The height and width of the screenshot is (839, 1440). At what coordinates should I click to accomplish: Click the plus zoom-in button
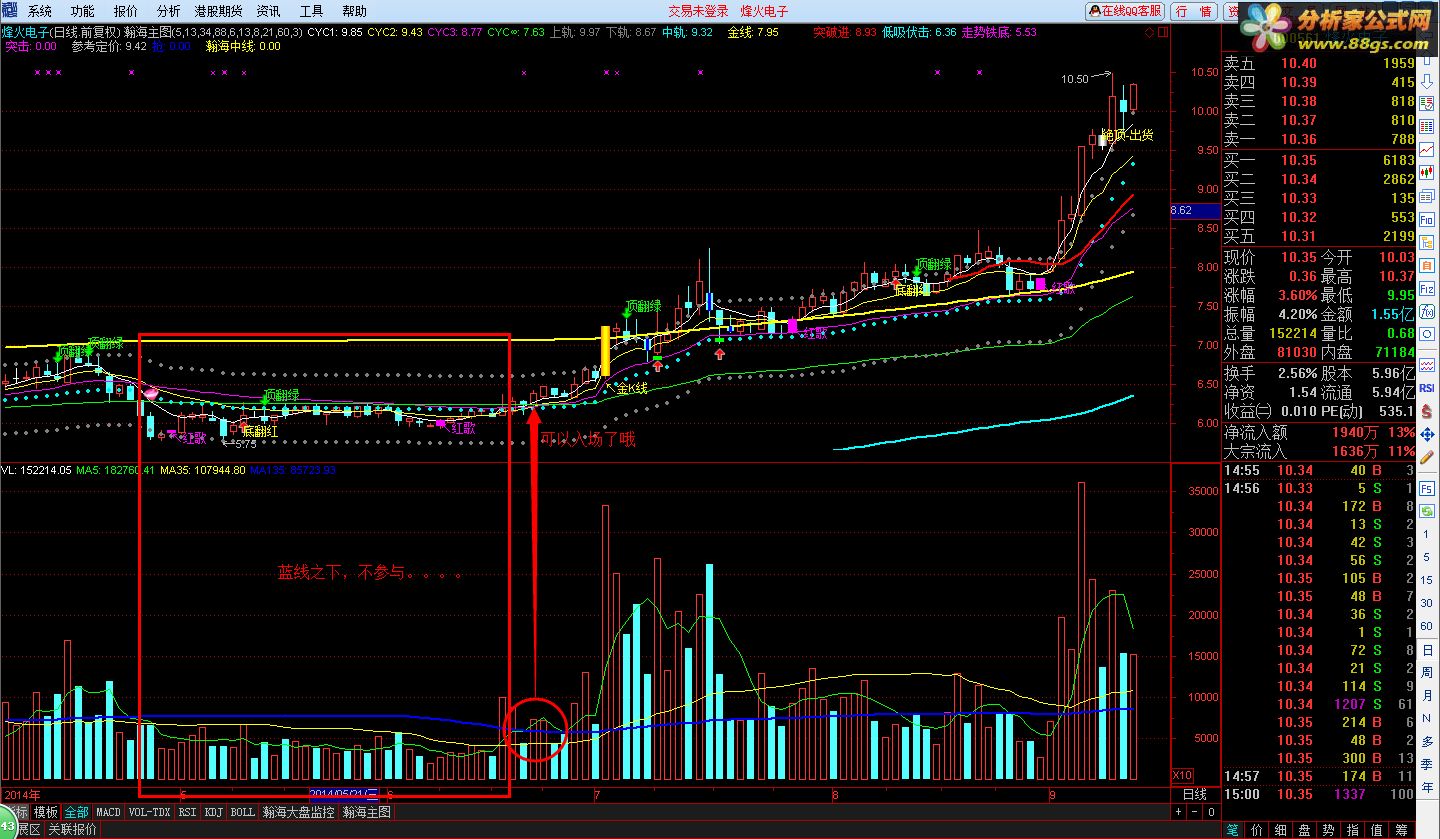click(1178, 812)
